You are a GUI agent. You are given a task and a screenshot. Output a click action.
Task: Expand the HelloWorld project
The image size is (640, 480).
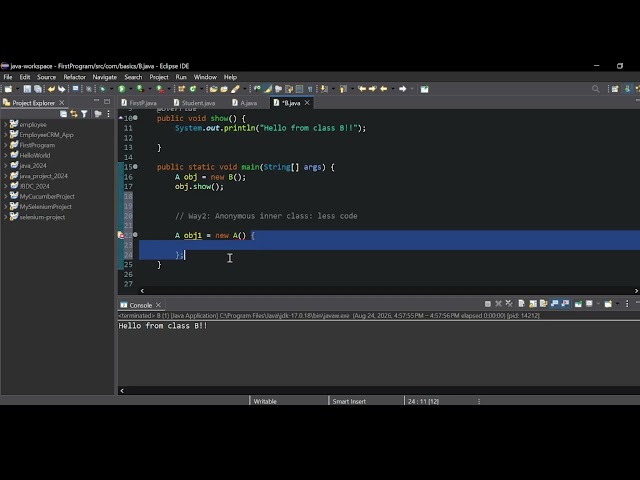click(x=6, y=155)
